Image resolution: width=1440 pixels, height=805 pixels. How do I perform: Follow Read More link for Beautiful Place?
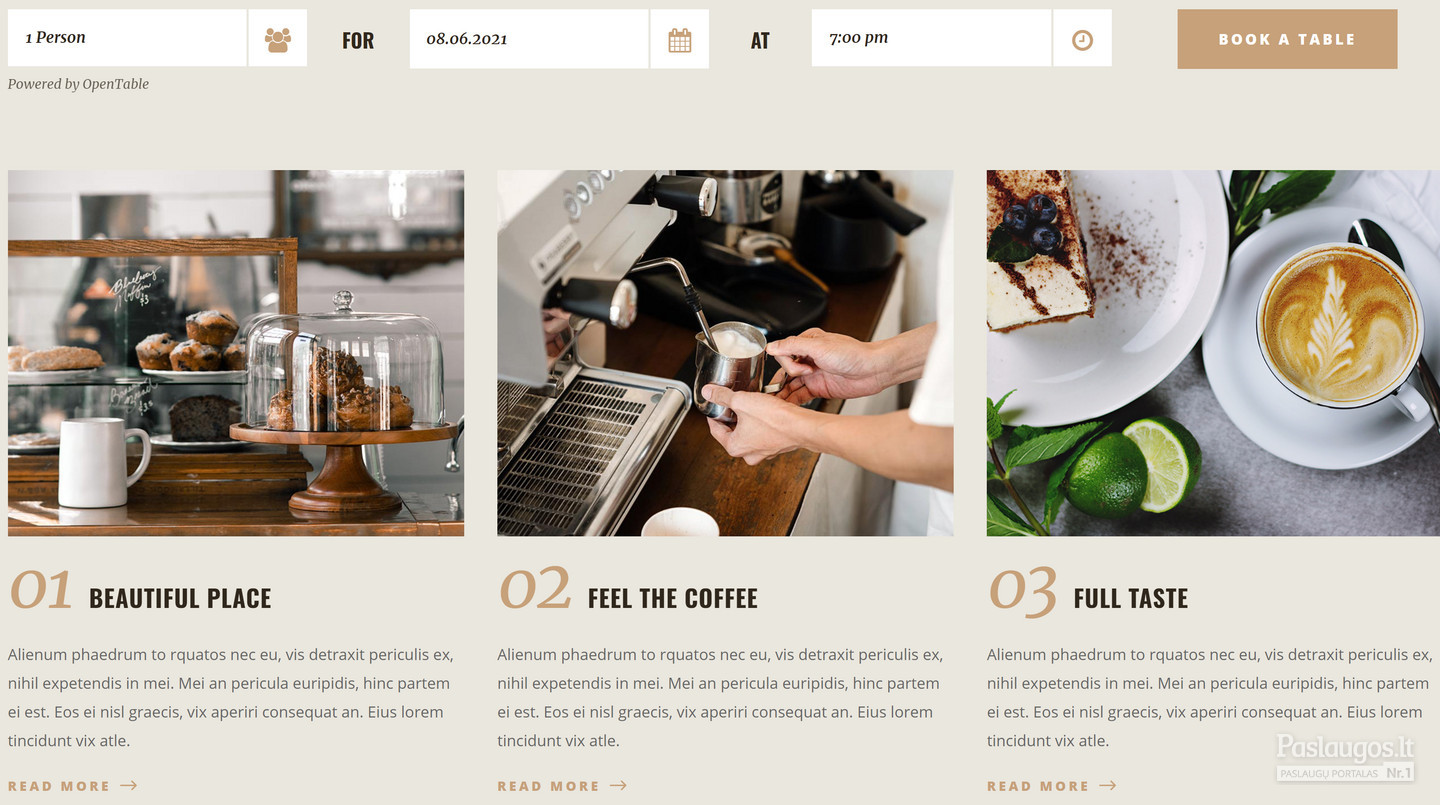[59, 786]
